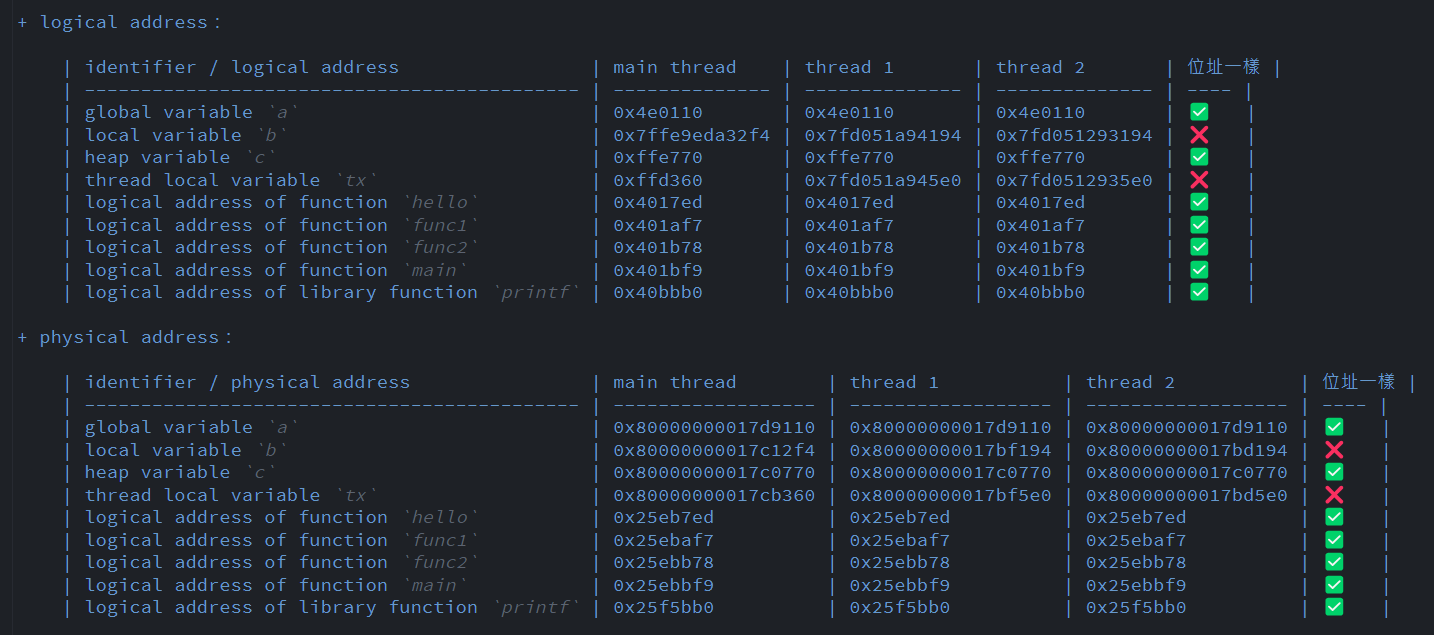Click the plus bullet before "logical address"

pyautogui.click(x=22, y=22)
